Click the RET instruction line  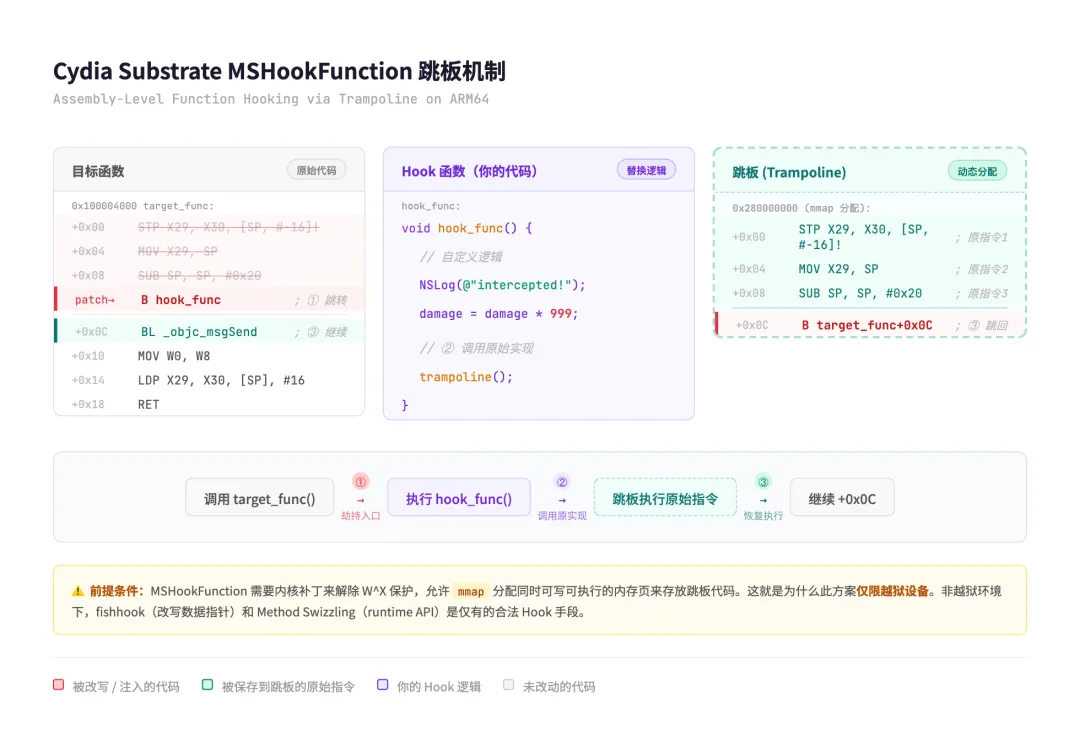point(209,404)
